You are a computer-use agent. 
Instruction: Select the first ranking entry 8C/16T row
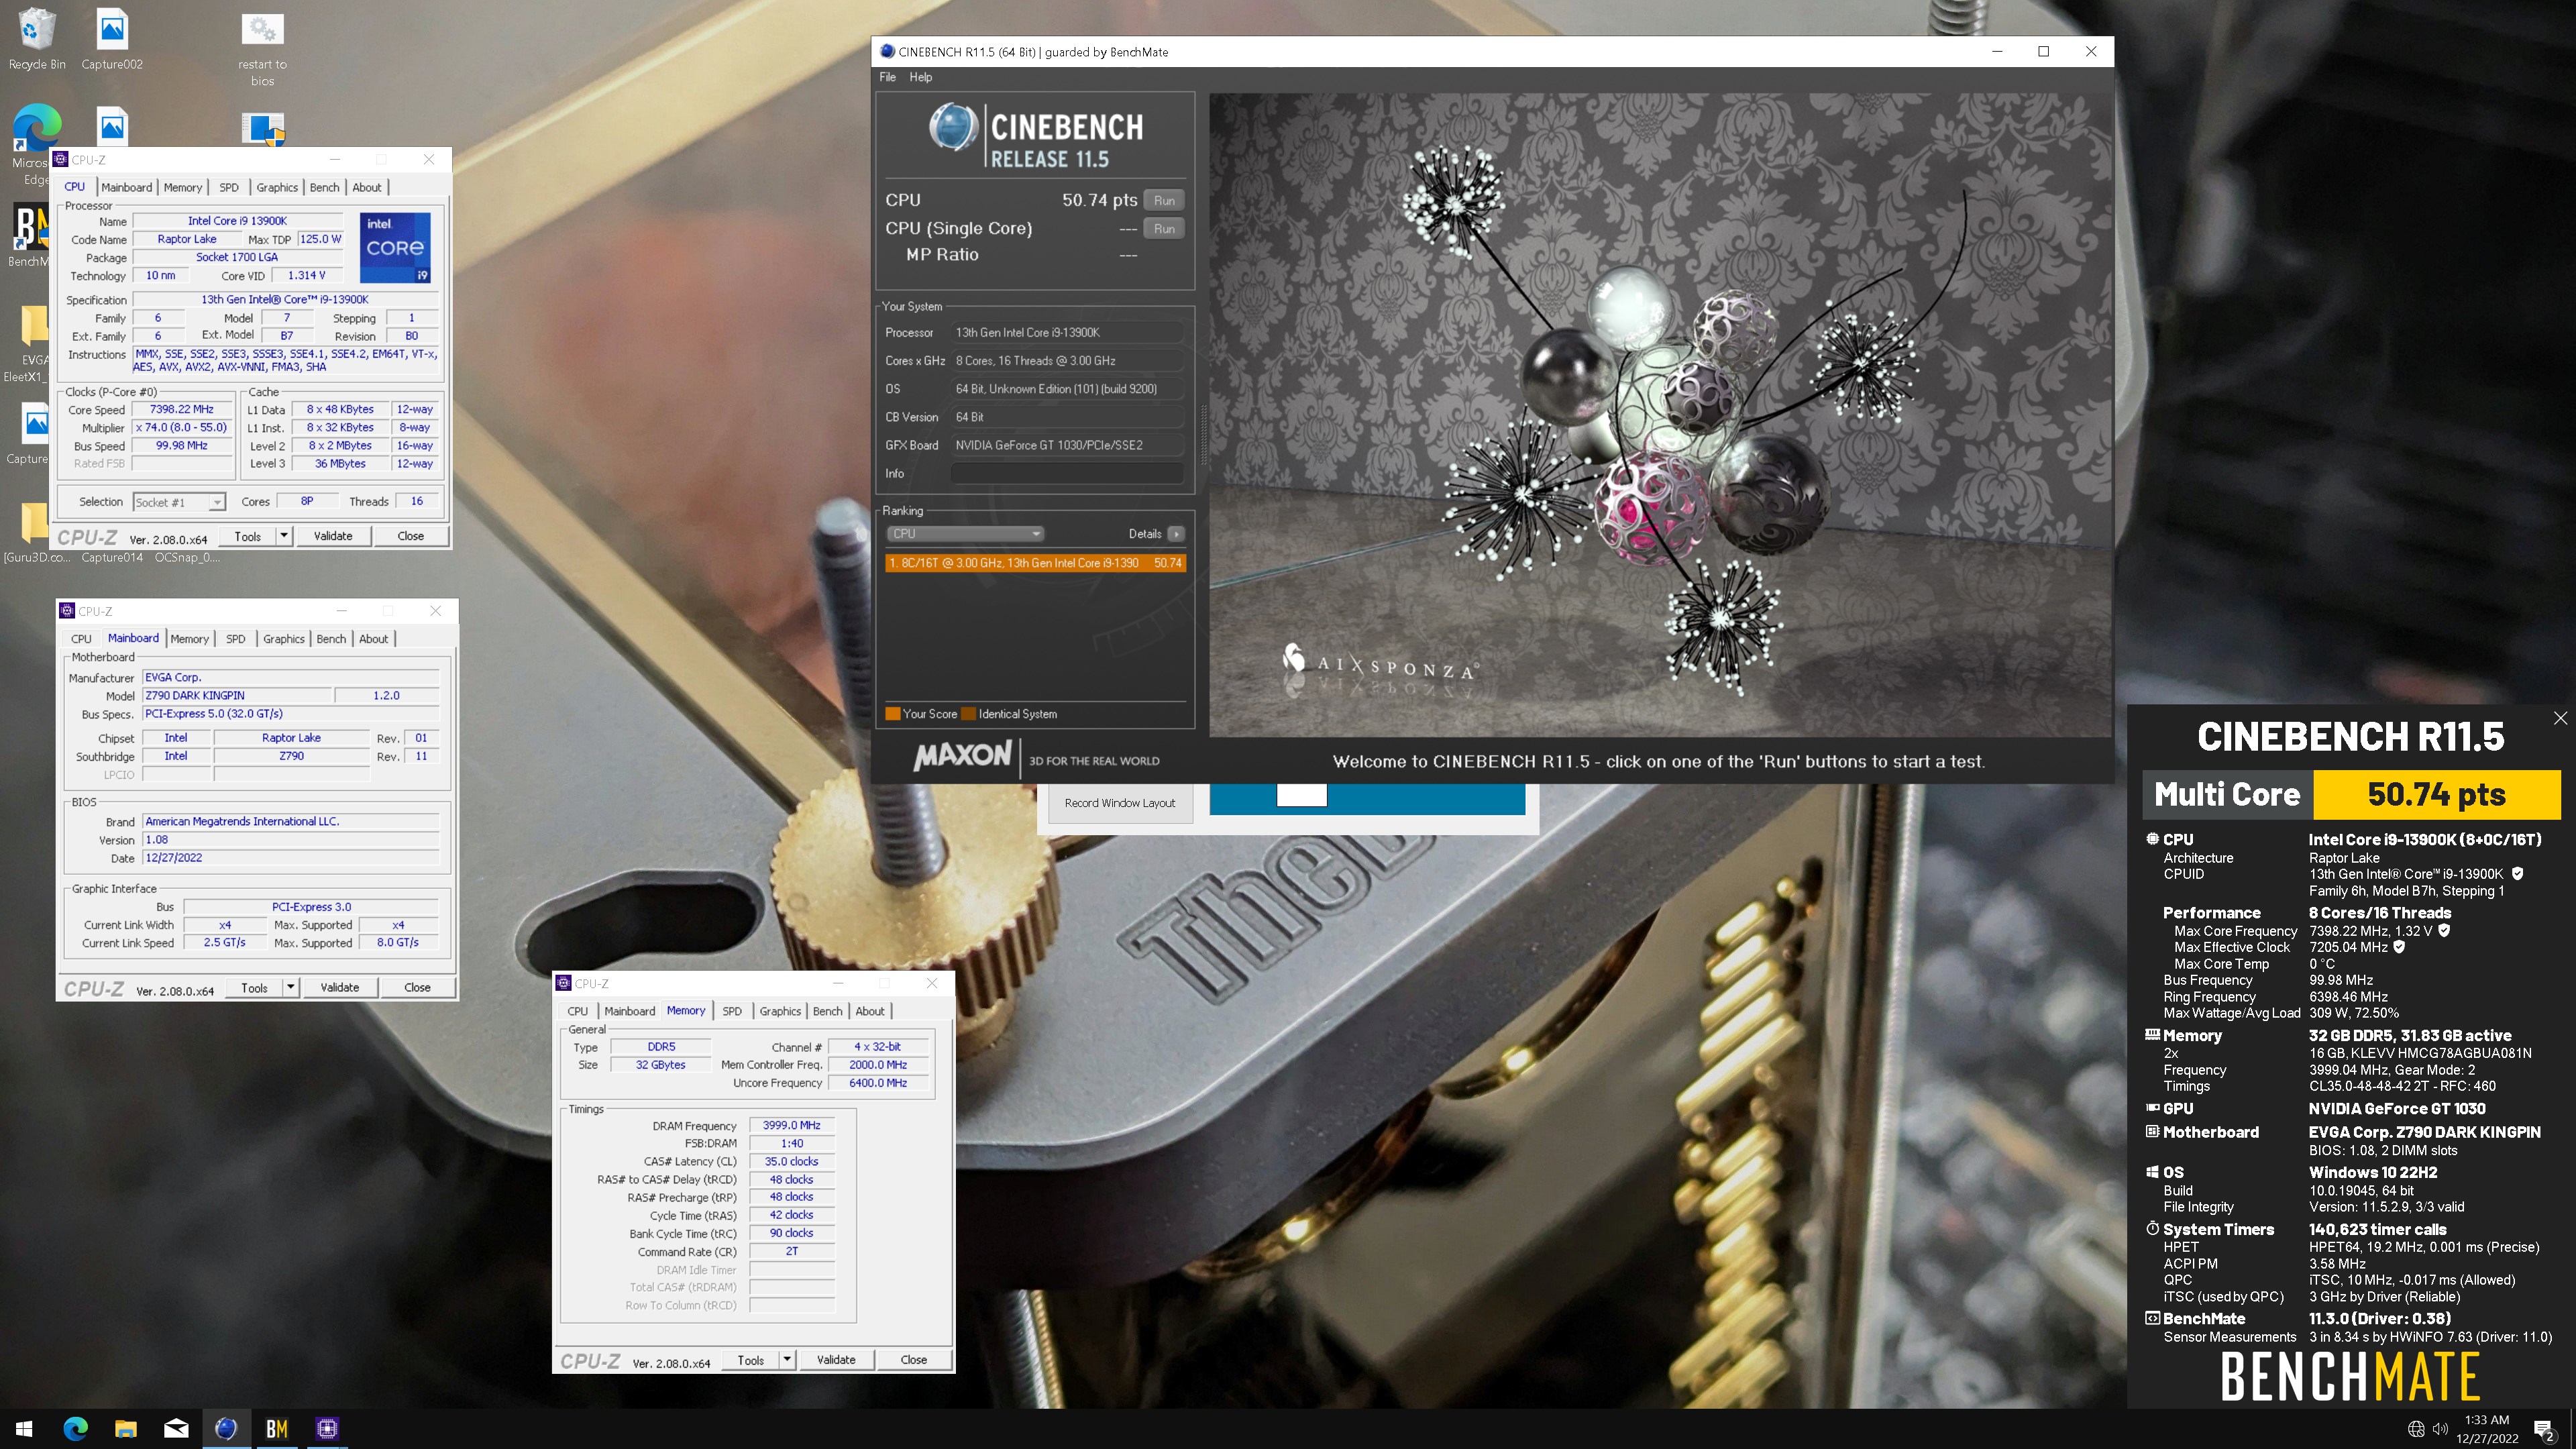[x=1036, y=563]
